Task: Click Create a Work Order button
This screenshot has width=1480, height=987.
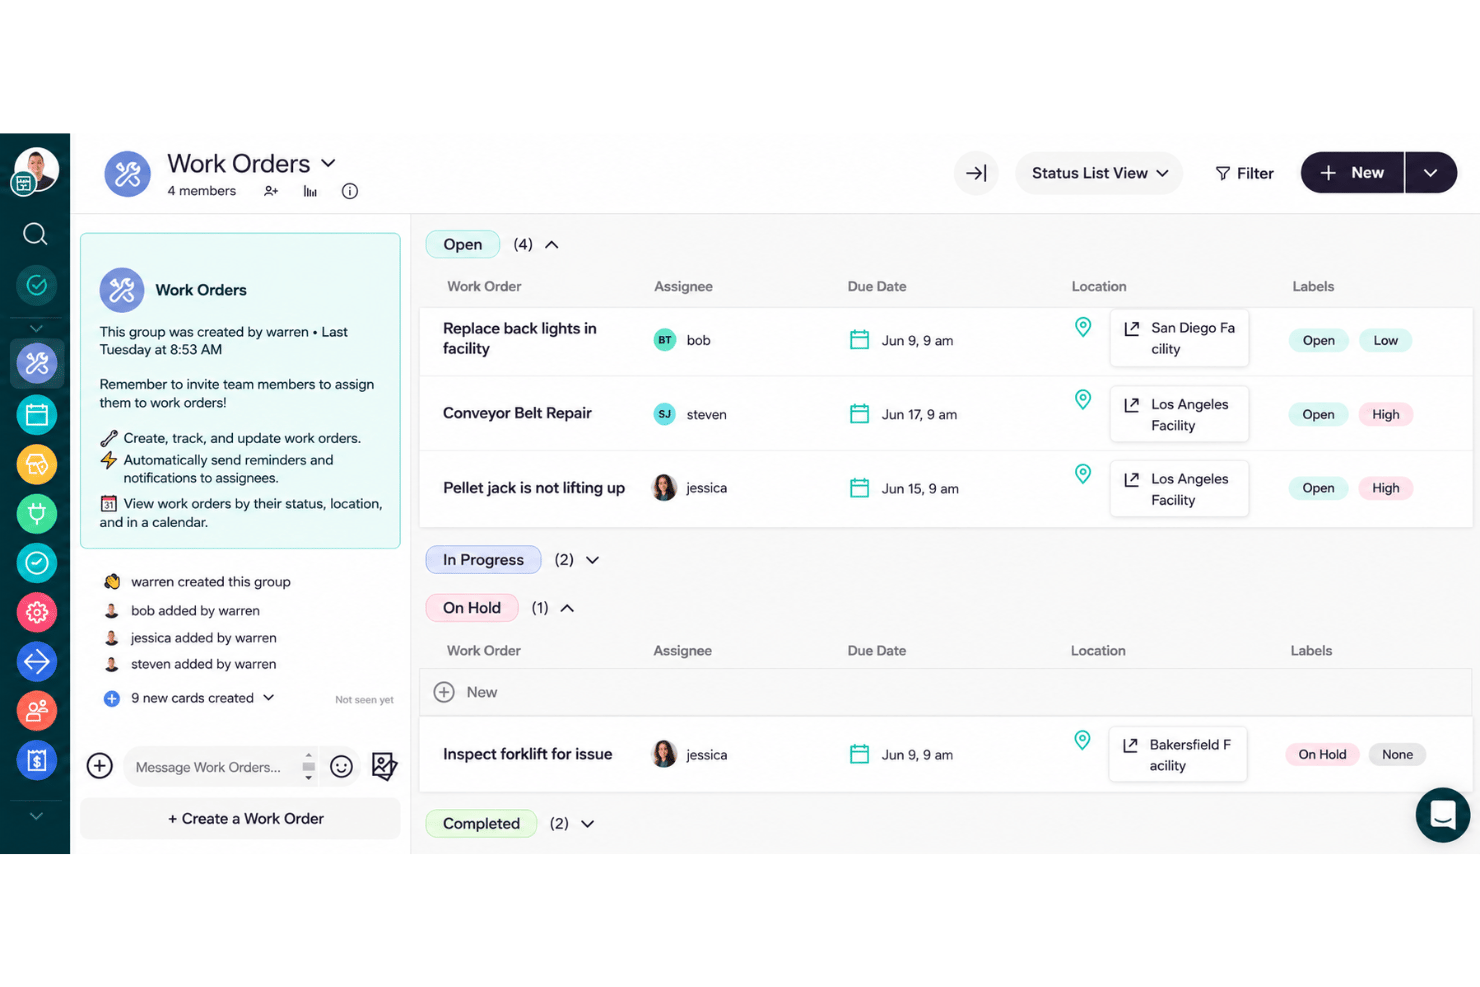Action: [240, 818]
